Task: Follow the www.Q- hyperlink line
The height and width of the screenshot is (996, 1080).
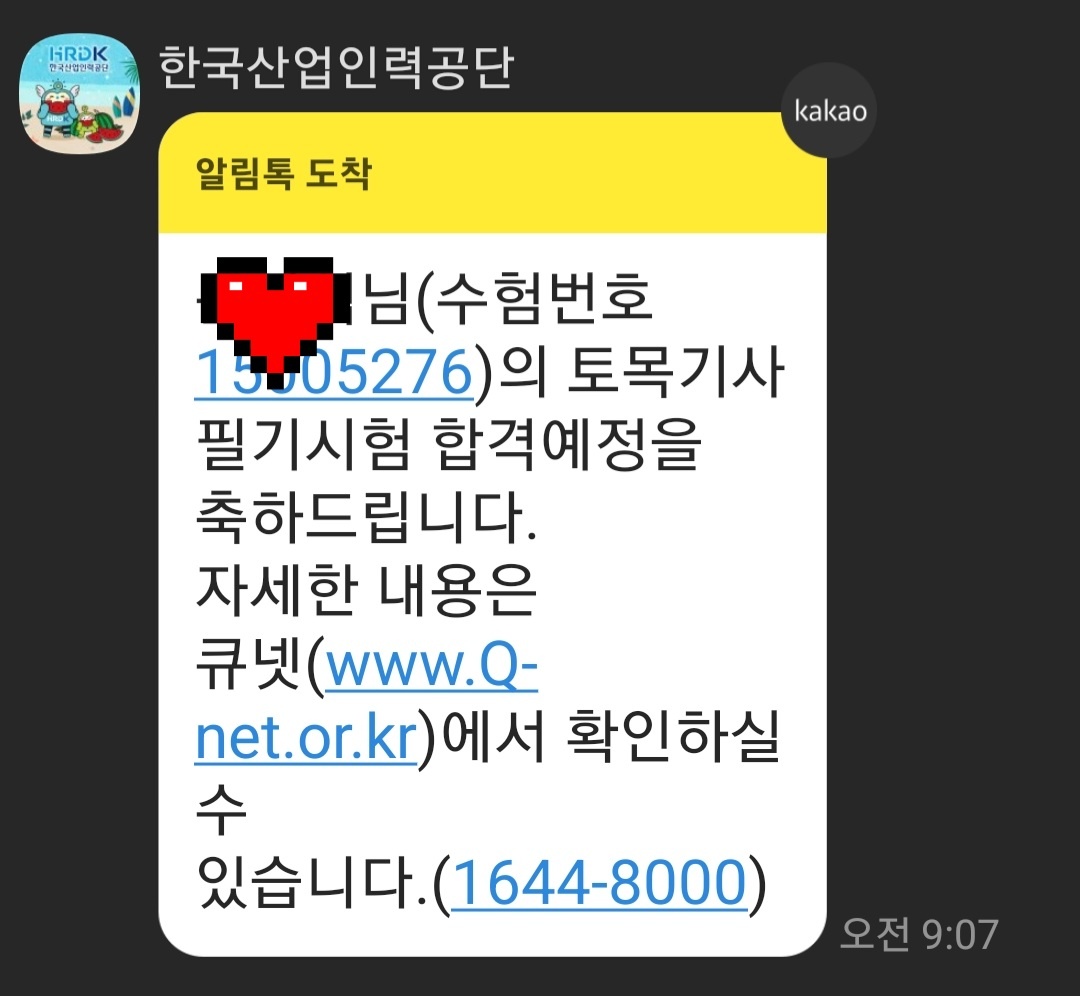Action: coord(431,667)
